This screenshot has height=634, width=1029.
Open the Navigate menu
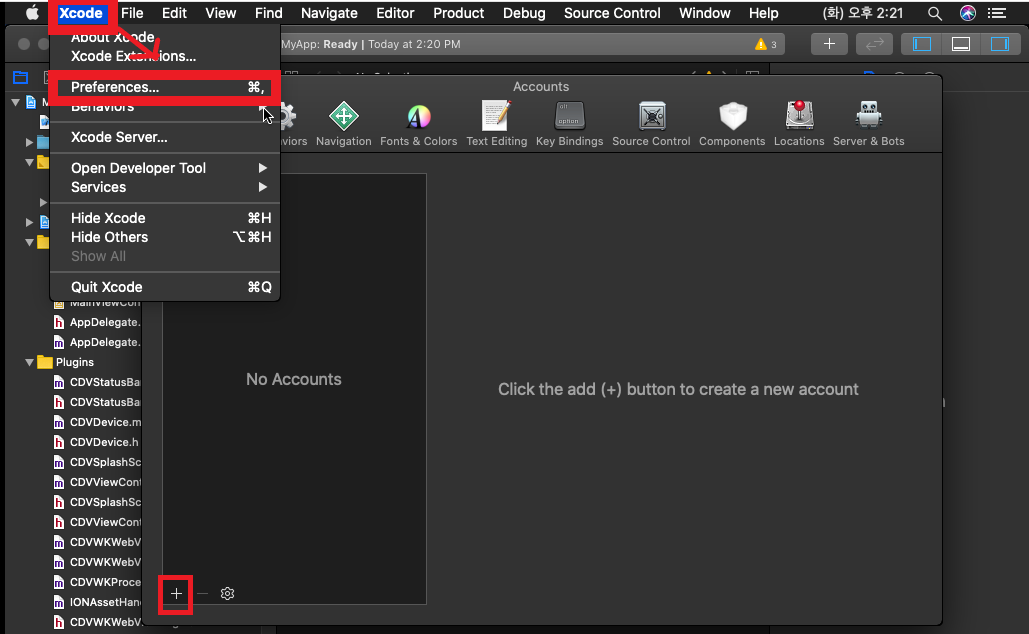pyautogui.click(x=329, y=13)
